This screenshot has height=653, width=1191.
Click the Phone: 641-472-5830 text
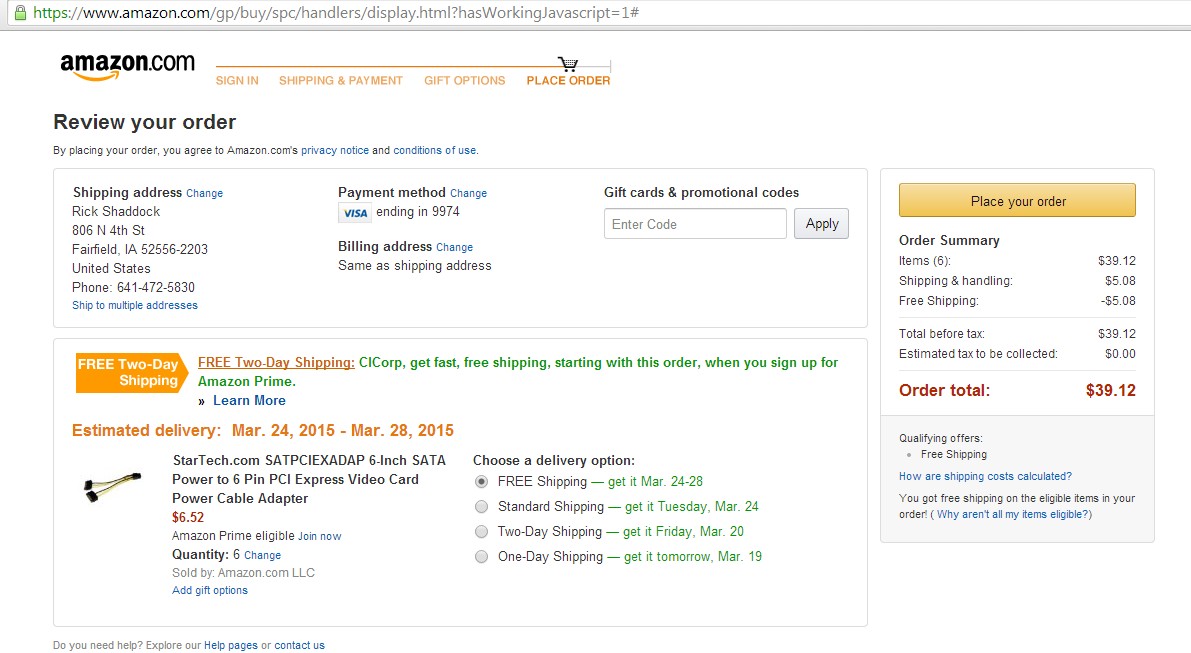pyautogui.click(x=133, y=287)
